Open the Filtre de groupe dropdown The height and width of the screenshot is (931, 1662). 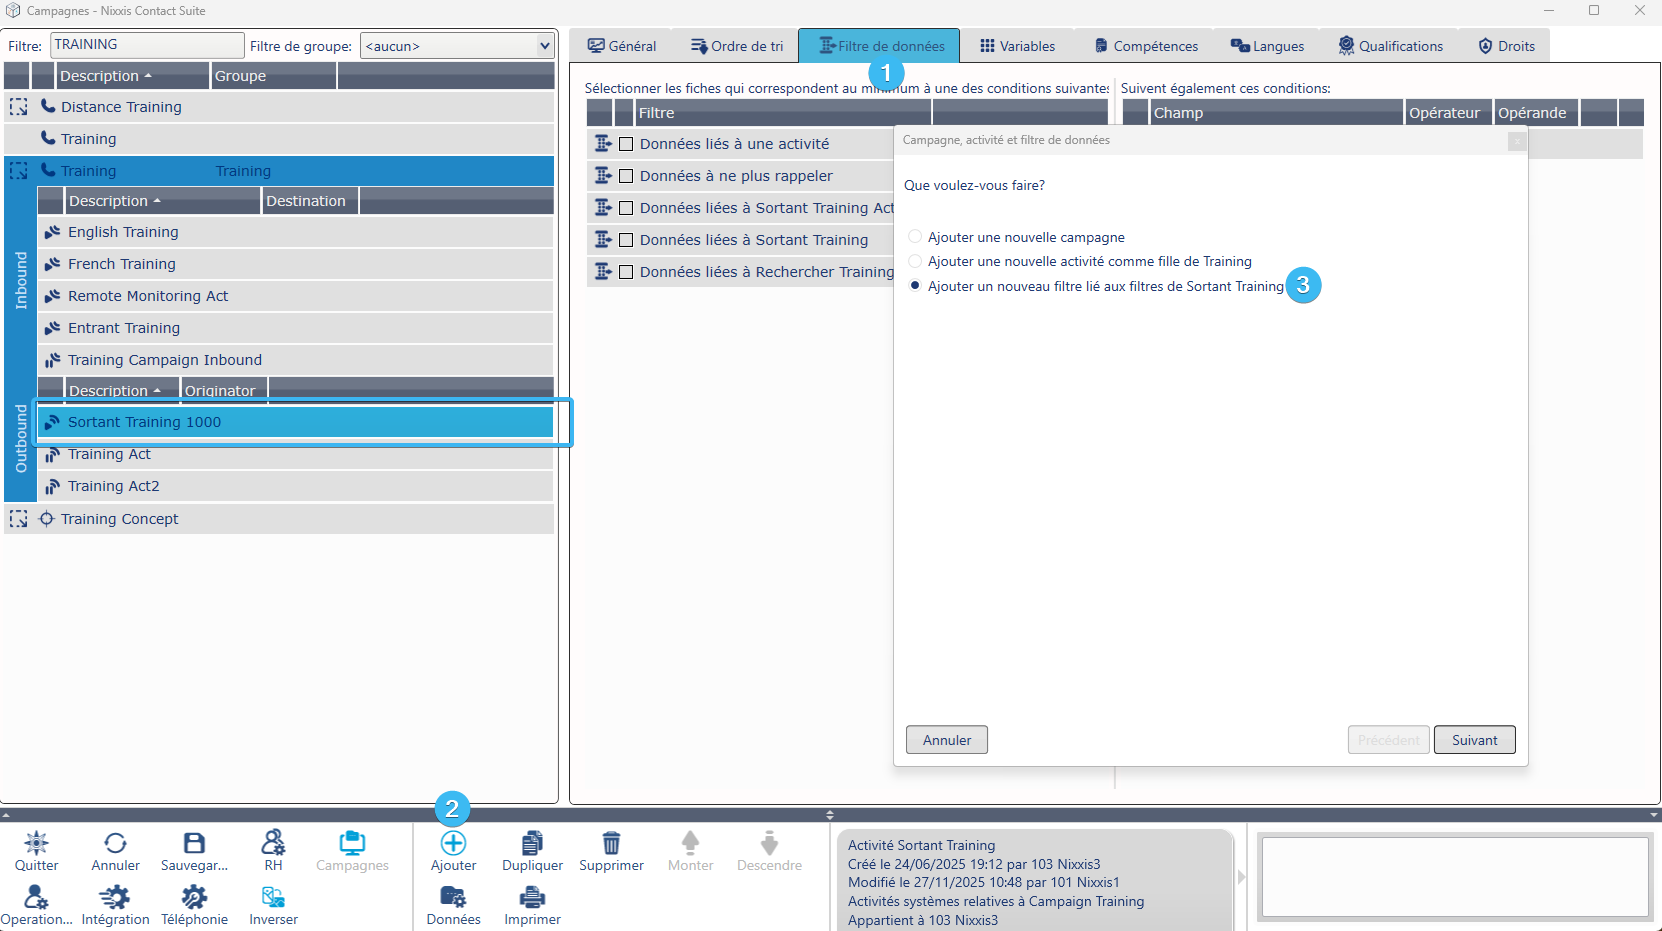pyautogui.click(x=544, y=46)
